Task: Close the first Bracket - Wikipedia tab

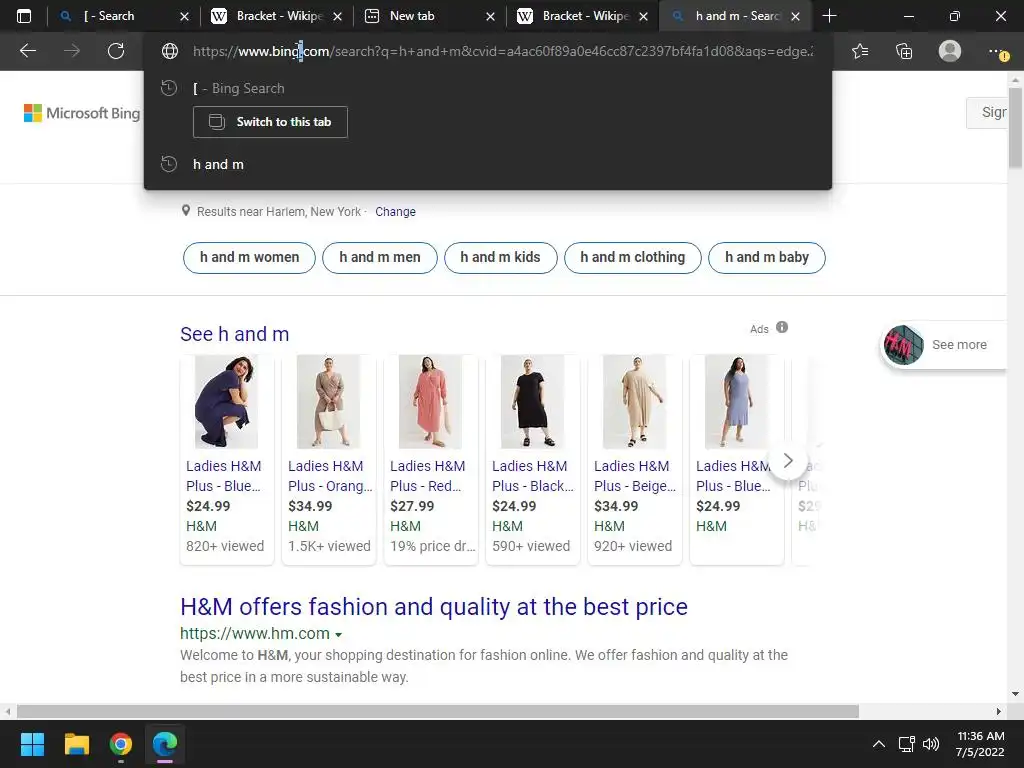Action: click(x=338, y=16)
